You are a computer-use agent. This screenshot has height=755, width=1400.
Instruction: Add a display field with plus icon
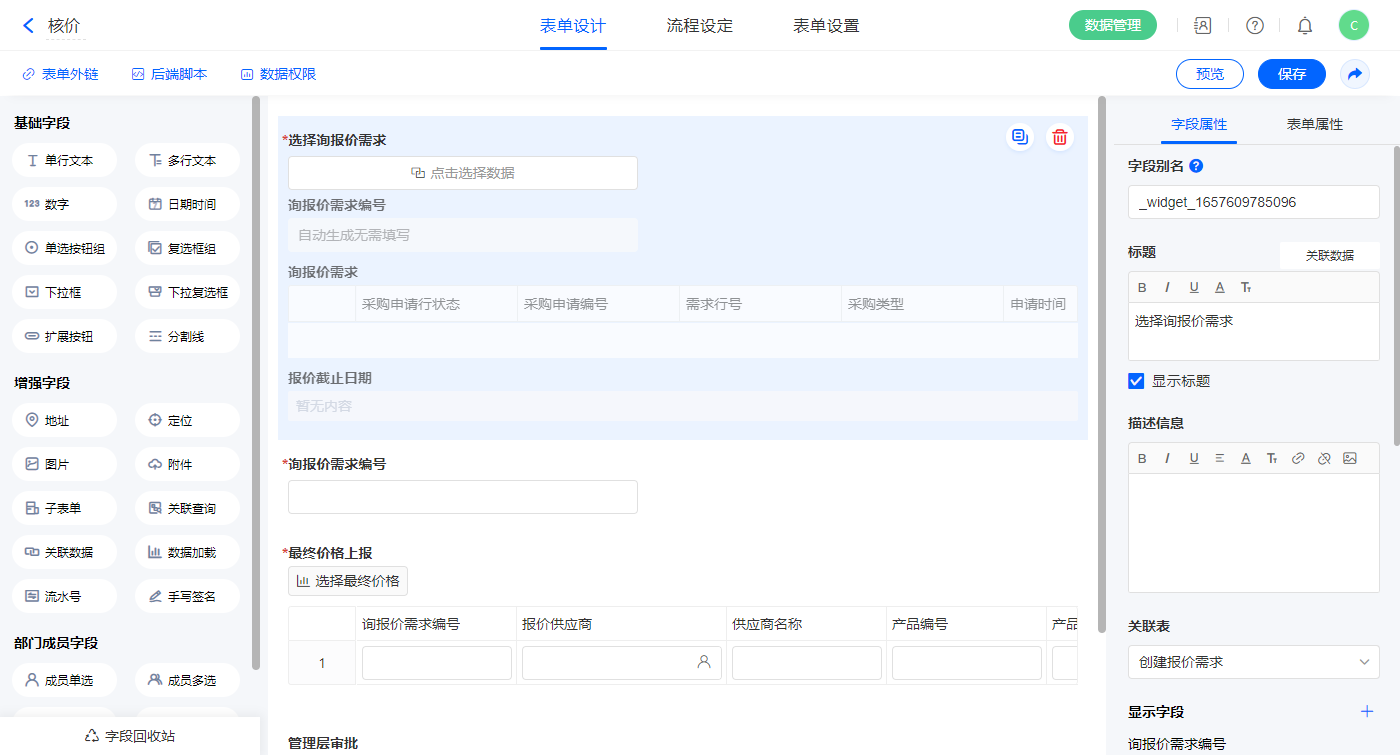(1367, 712)
